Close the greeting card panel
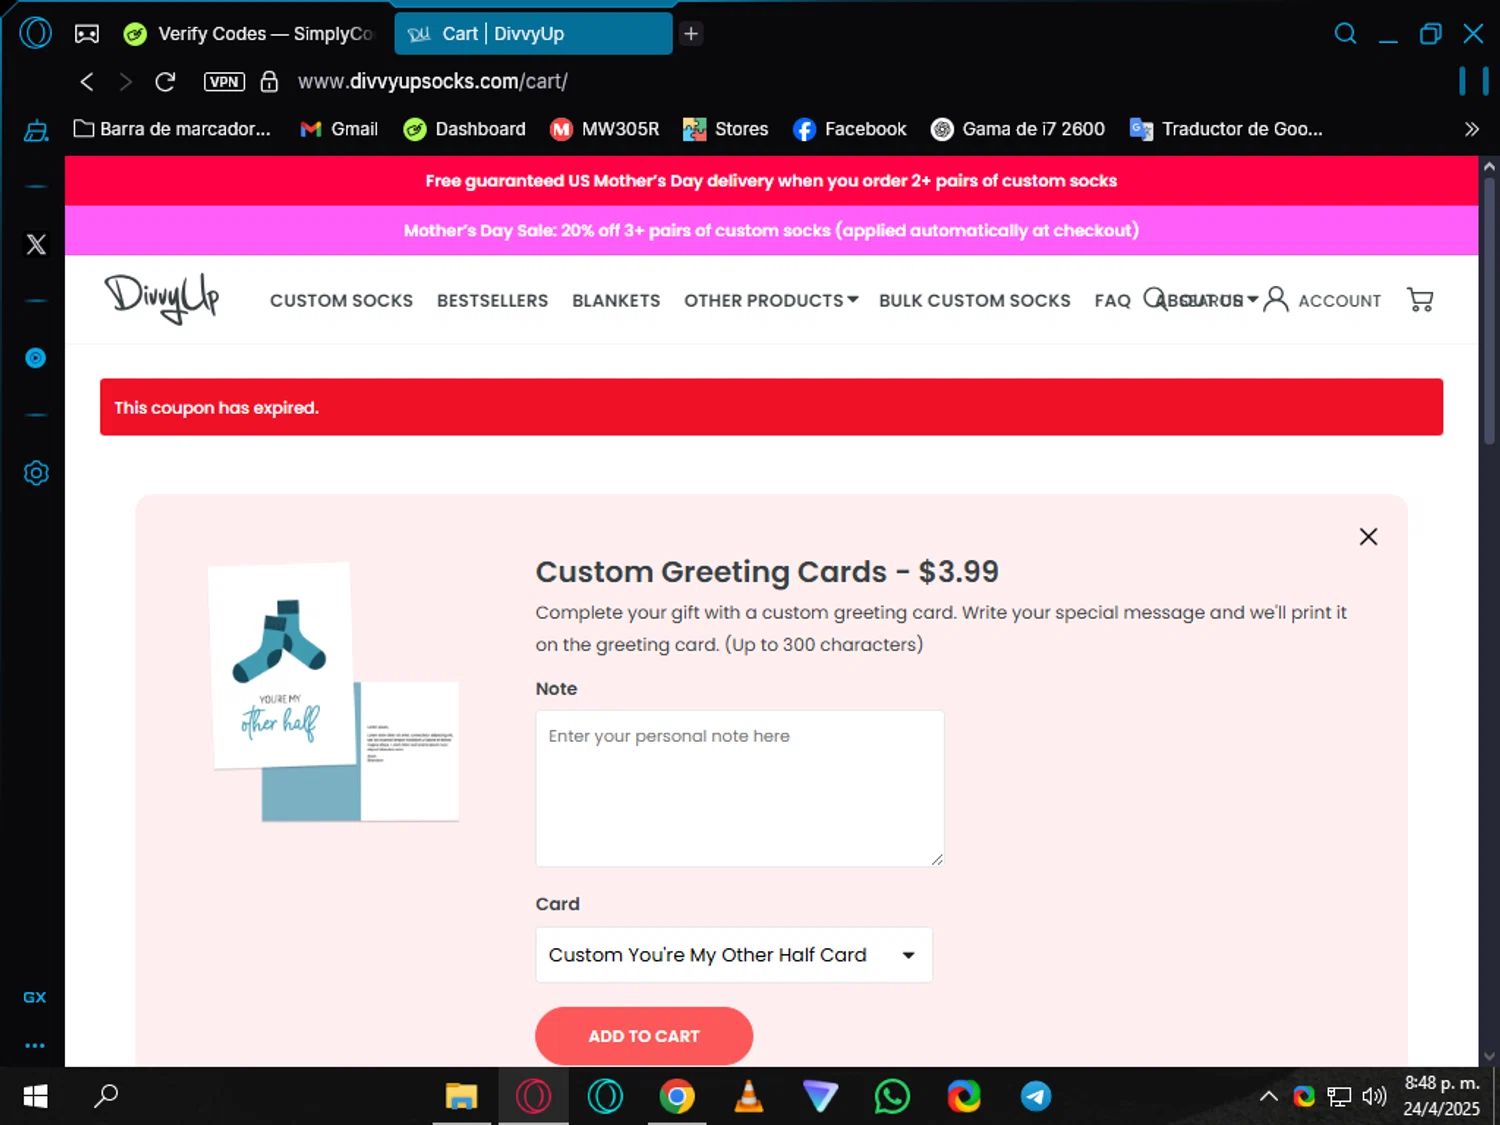 coord(1368,537)
